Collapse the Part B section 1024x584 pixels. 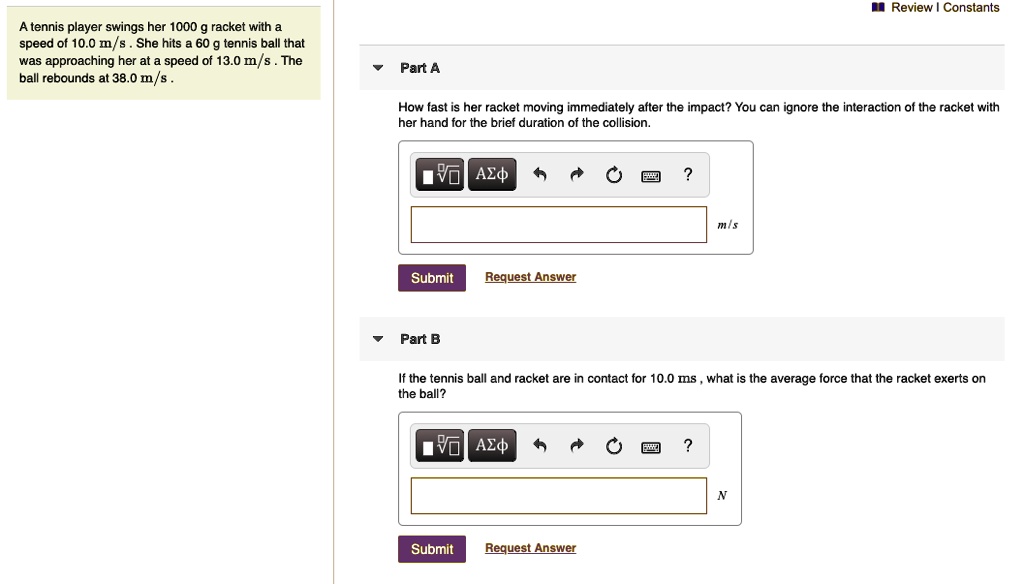[x=378, y=339]
